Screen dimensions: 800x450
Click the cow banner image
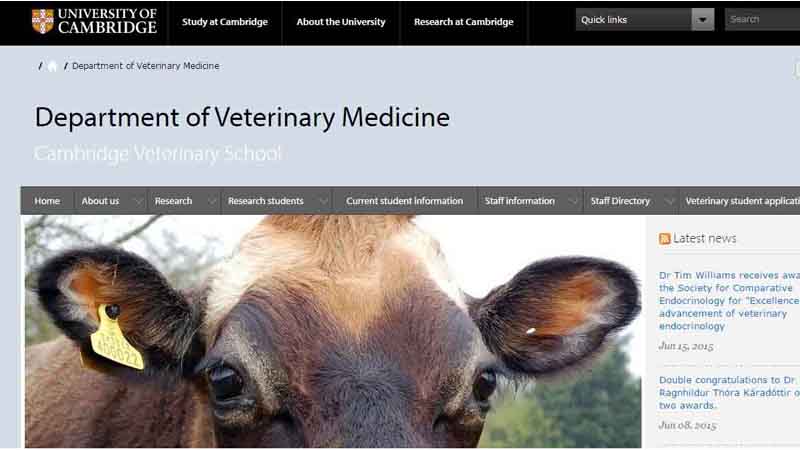click(x=333, y=332)
